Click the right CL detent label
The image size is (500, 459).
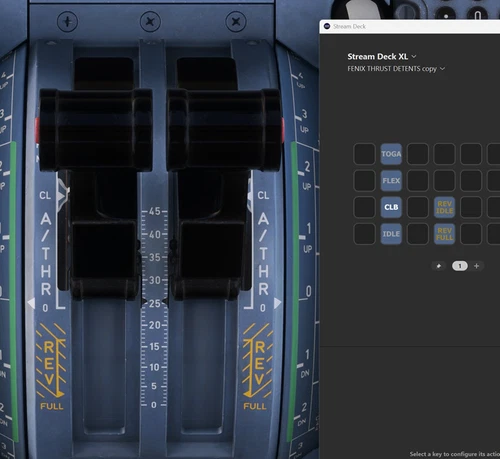click(x=263, y=195)
